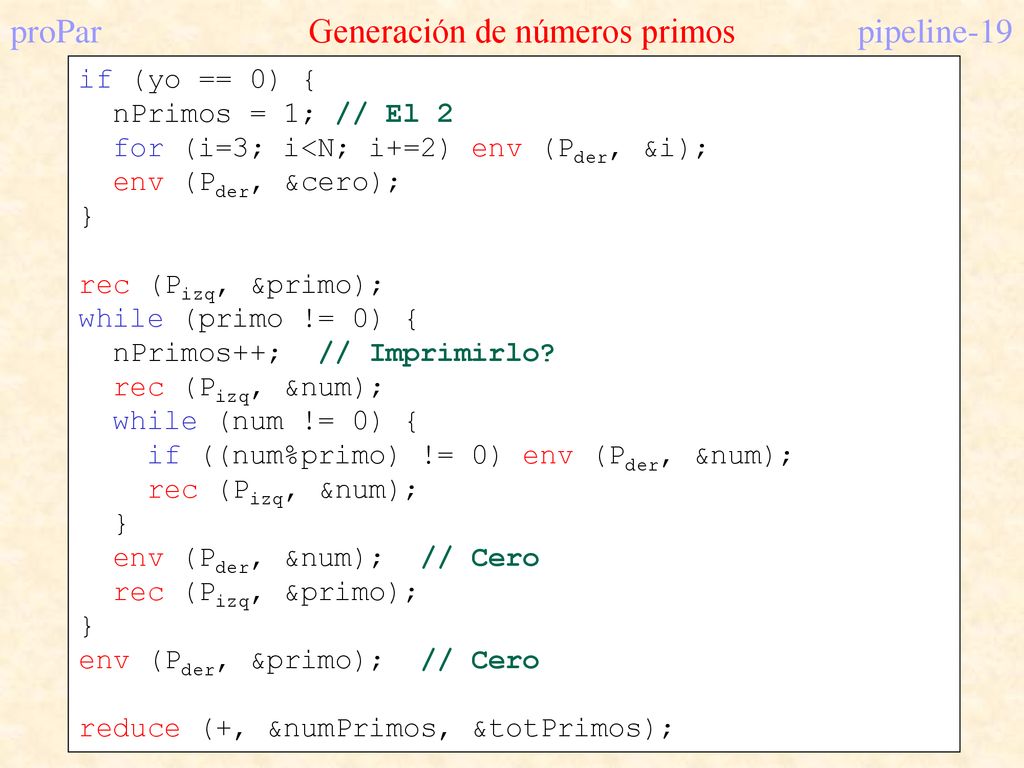
Task: Click the statement "nPrimos++;"
Action: click(196, 353)
